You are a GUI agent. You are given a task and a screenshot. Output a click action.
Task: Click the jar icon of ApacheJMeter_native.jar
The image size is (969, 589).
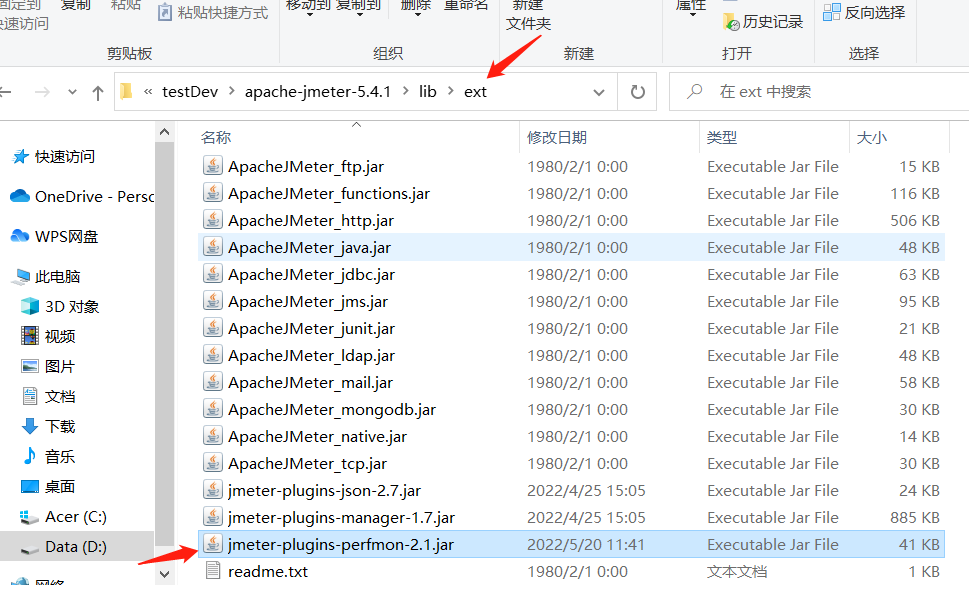[213, 436]
